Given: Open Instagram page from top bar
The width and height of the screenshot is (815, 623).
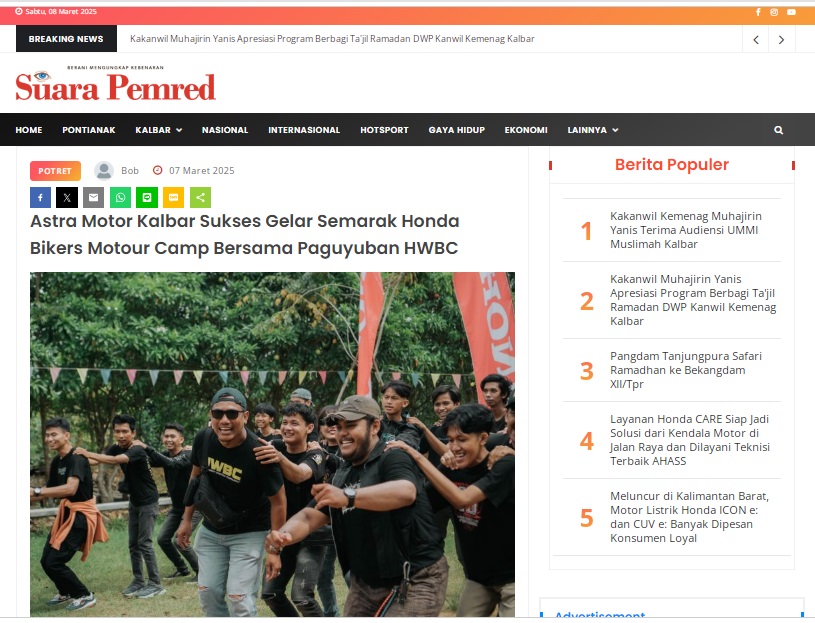Looking at the screenshot, I should point(774,12).
